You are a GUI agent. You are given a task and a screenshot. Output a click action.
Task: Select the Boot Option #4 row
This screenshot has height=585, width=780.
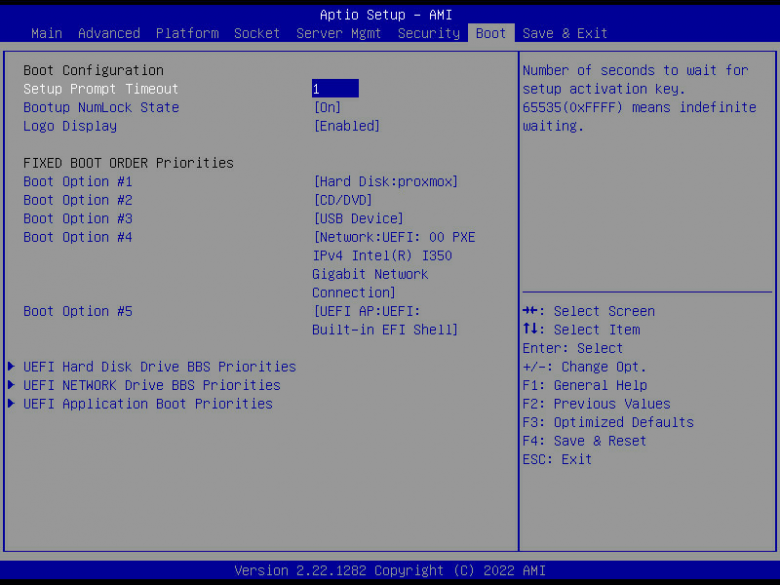[78, 237]
